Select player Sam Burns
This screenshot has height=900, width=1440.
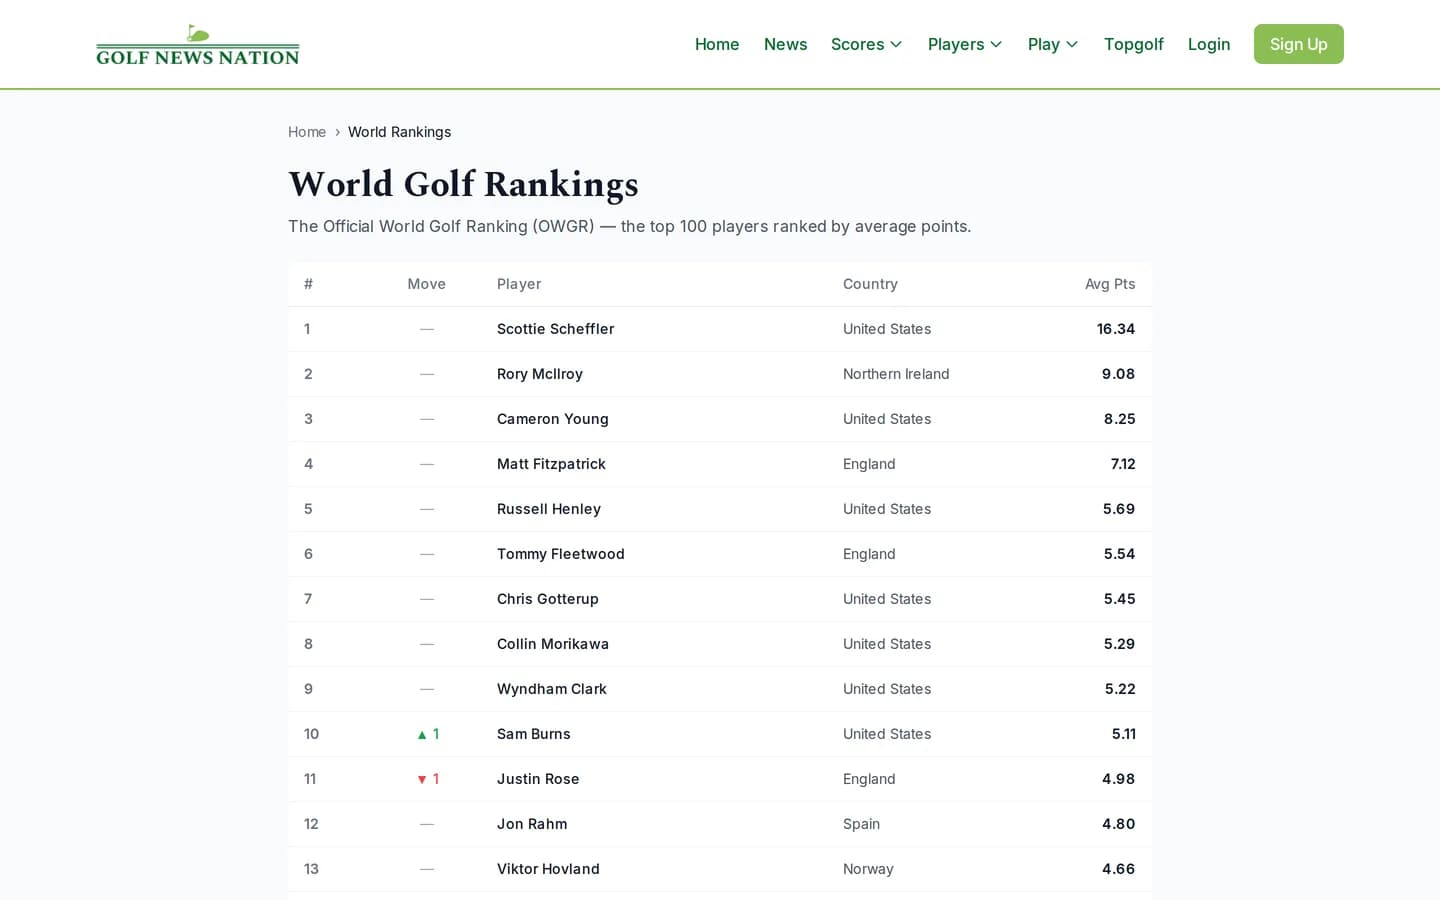coord(534,734)
